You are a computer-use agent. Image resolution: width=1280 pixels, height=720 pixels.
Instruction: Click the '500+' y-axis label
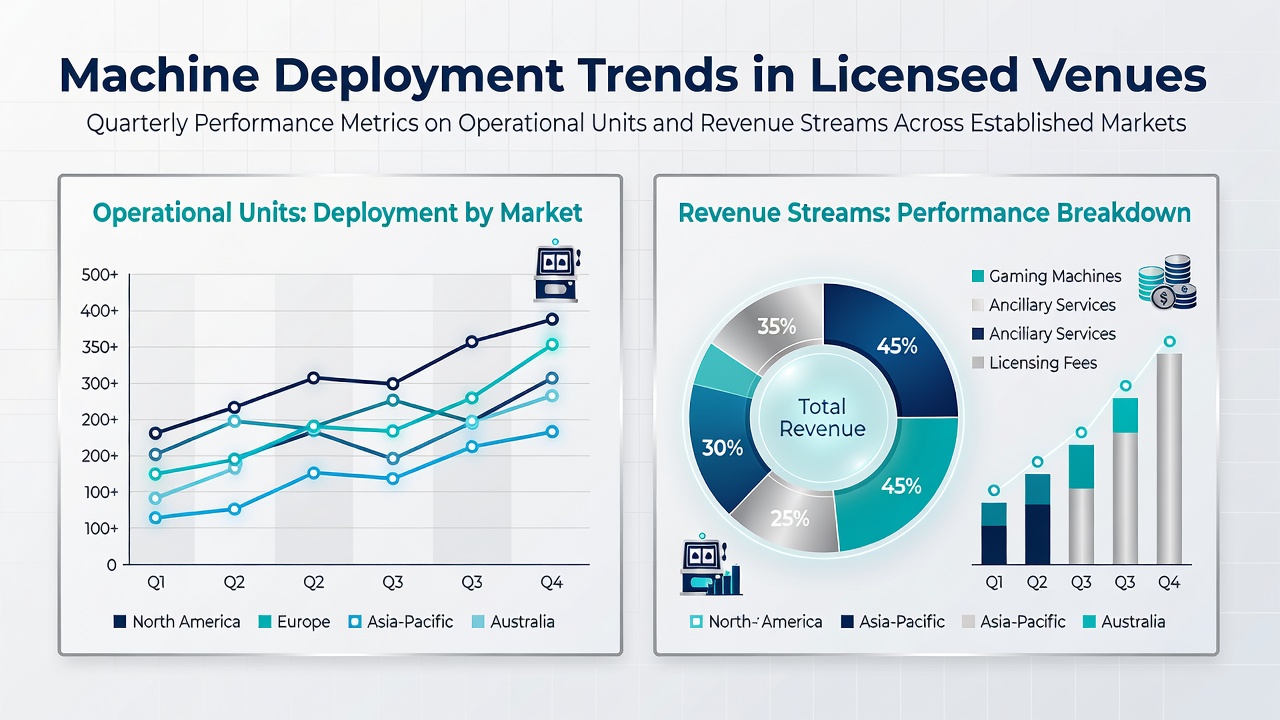[99, 275]
